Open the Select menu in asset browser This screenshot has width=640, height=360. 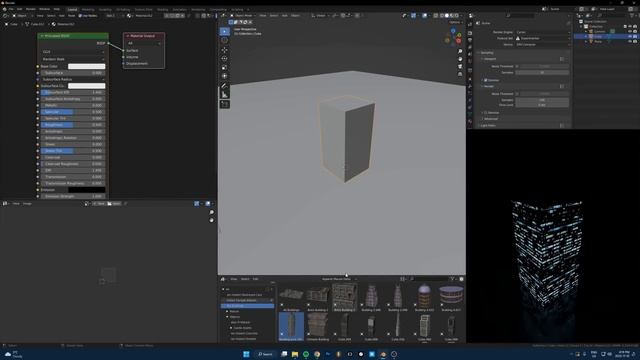(245, 279)
